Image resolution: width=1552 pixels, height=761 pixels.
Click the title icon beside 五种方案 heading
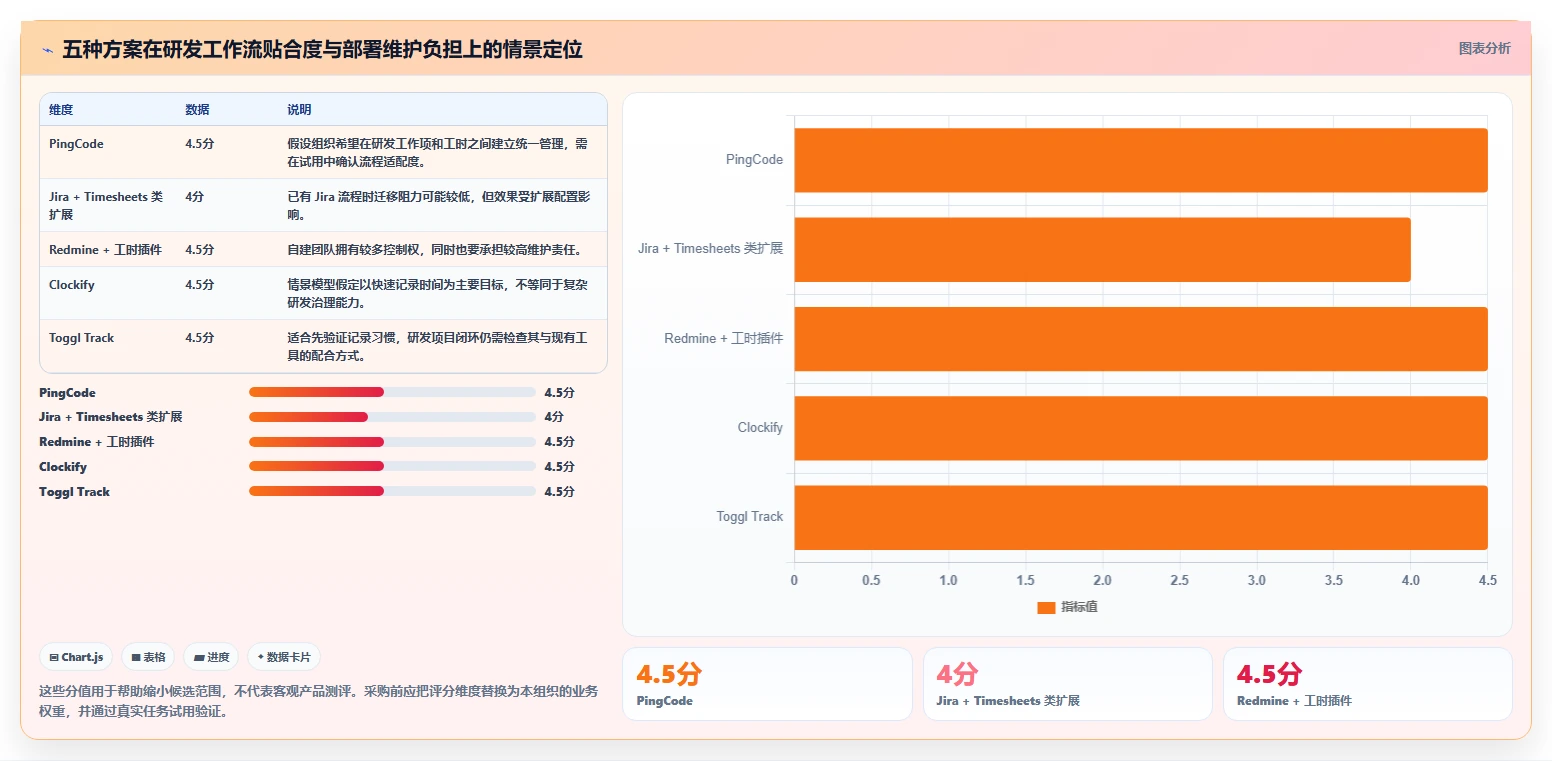47,50
